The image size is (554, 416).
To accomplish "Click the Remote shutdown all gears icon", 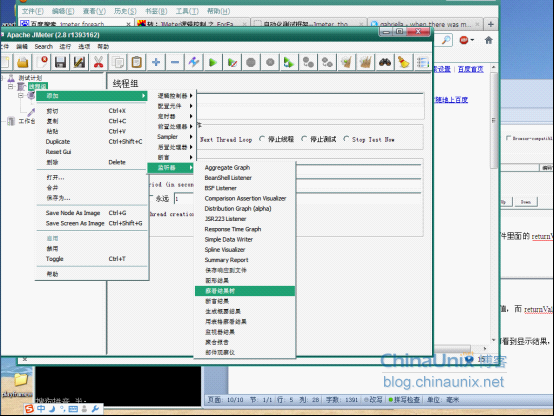I will pyautogui.click(x=327, y=63).
